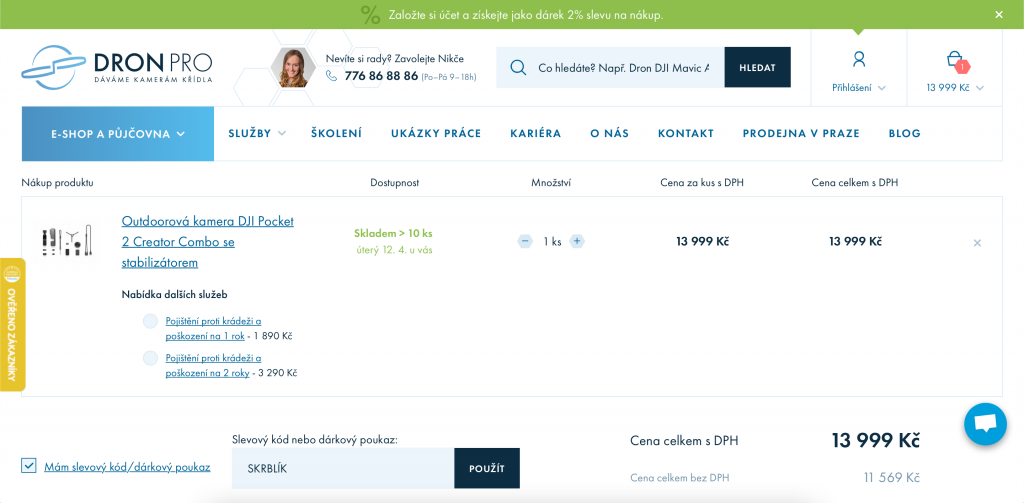This screenshot has height=503, width=1024.
Task: Open KARIÉRA menu item
Action: point(536,133)
